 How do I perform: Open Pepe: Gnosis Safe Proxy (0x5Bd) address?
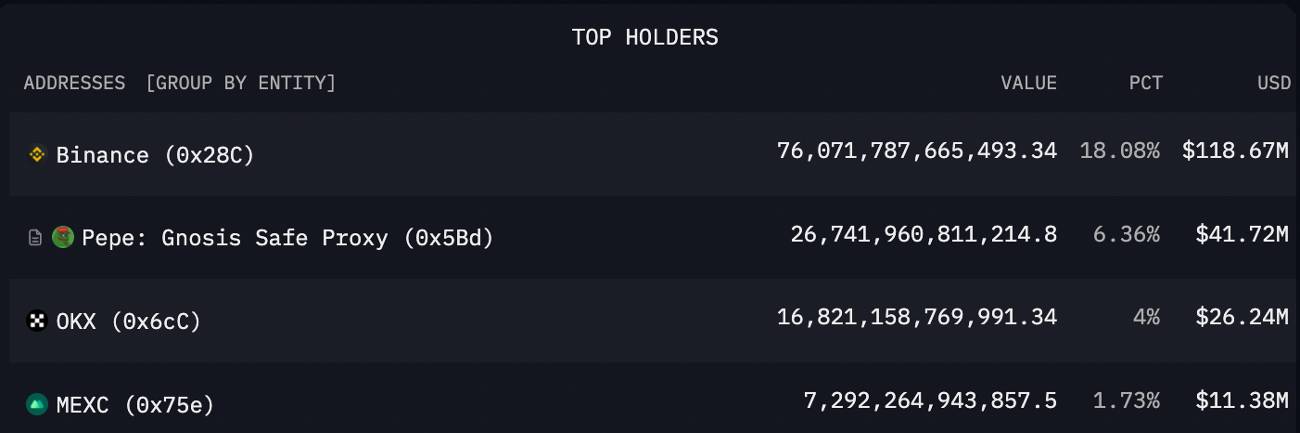coord(288,238)
